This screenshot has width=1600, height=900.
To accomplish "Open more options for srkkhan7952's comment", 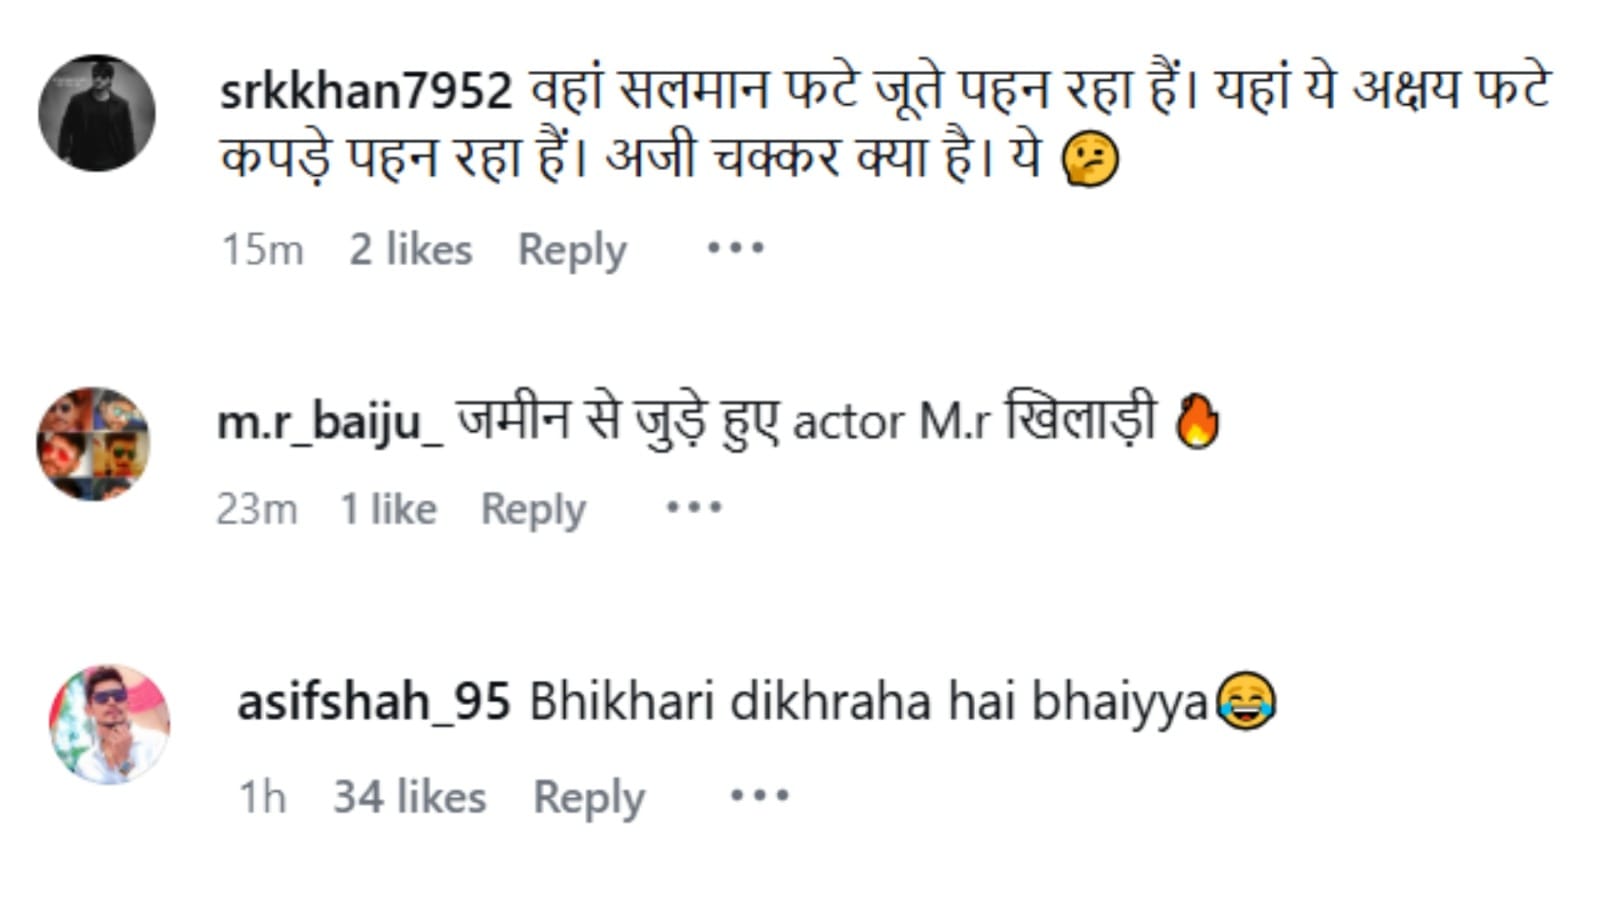I will pos(735,248).
